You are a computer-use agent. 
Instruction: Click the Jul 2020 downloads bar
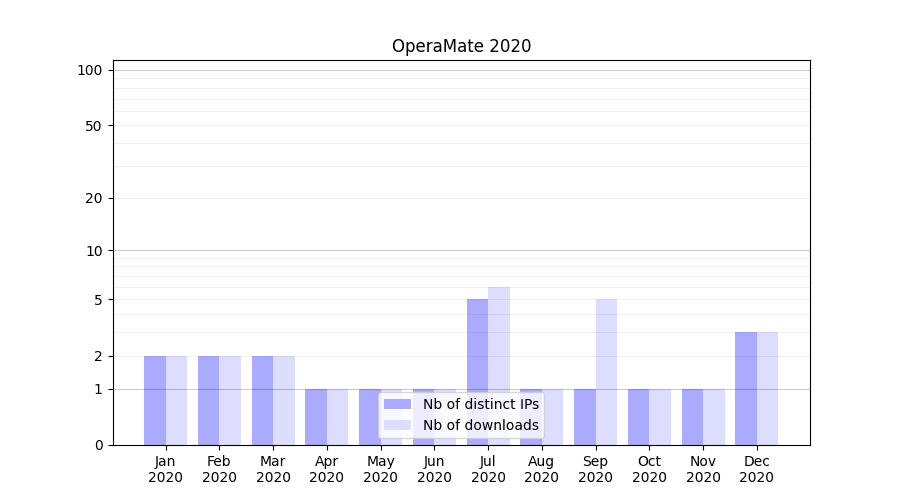(x=499, y=366)
